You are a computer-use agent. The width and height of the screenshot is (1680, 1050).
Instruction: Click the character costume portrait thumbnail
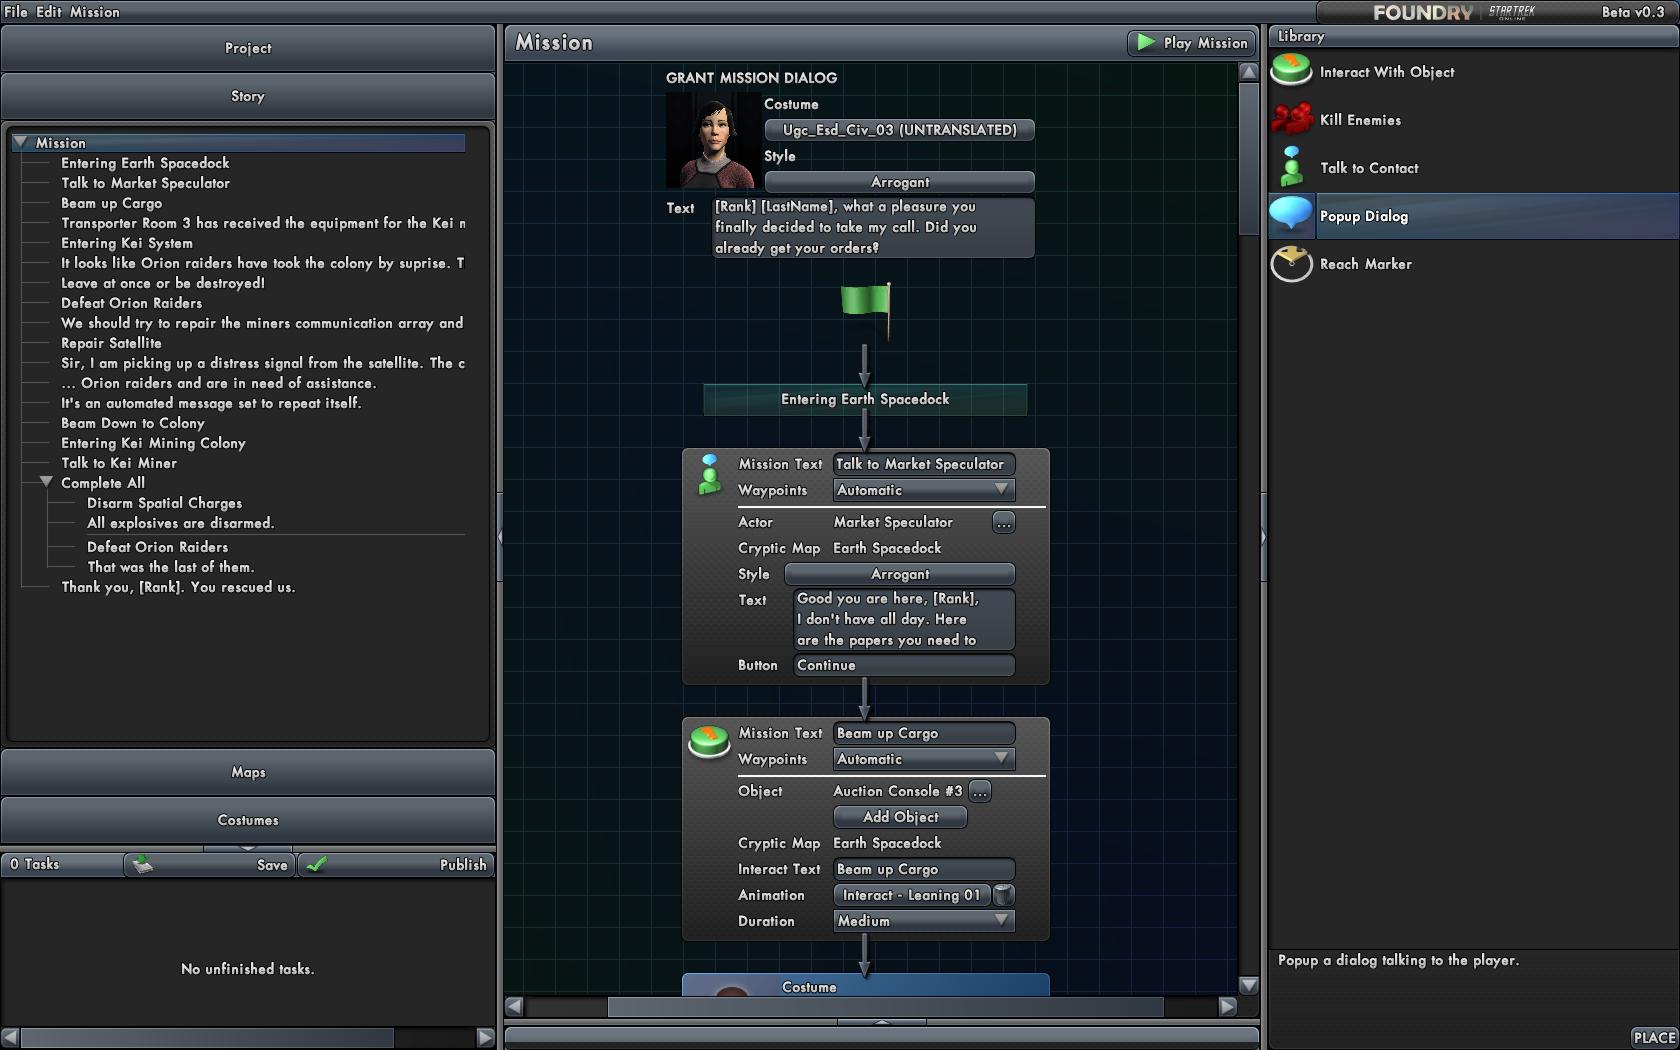713,141
